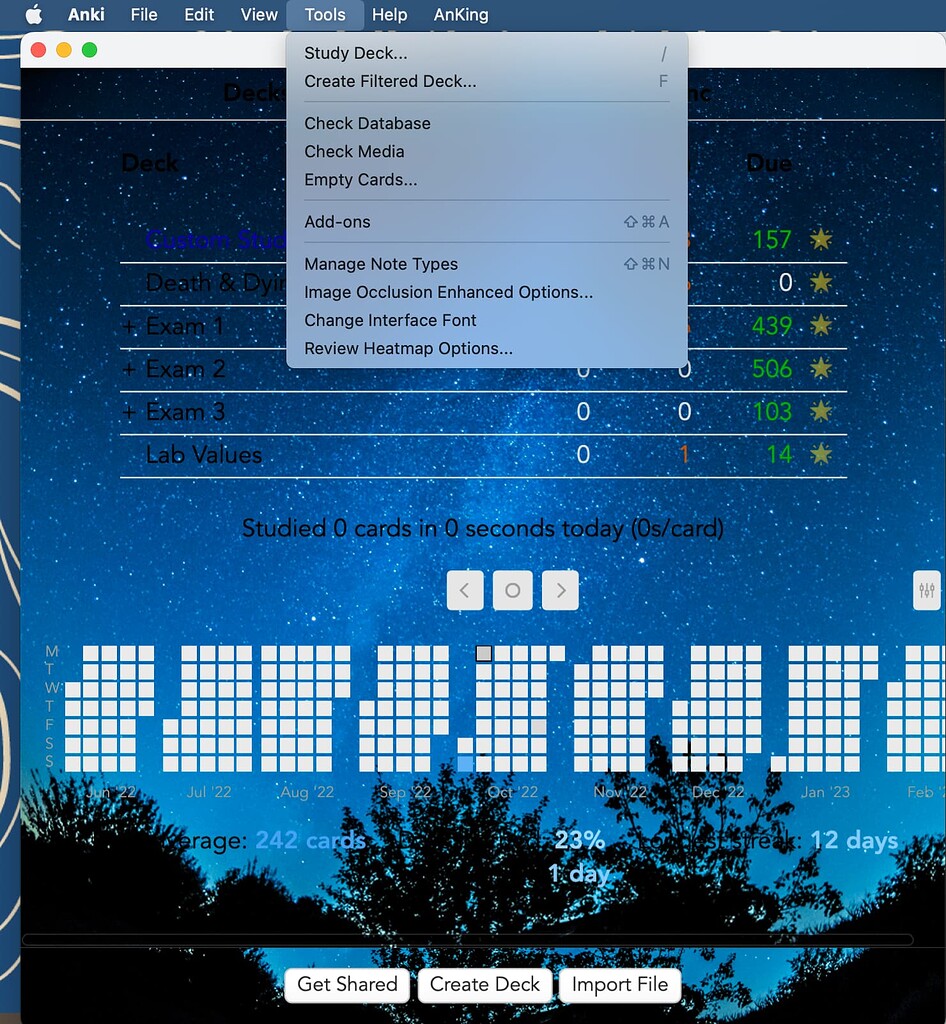Open Add-ons from the Tools menu
Screen dimensions: 946x1024
pyautogui.click(x=330, y=221)
